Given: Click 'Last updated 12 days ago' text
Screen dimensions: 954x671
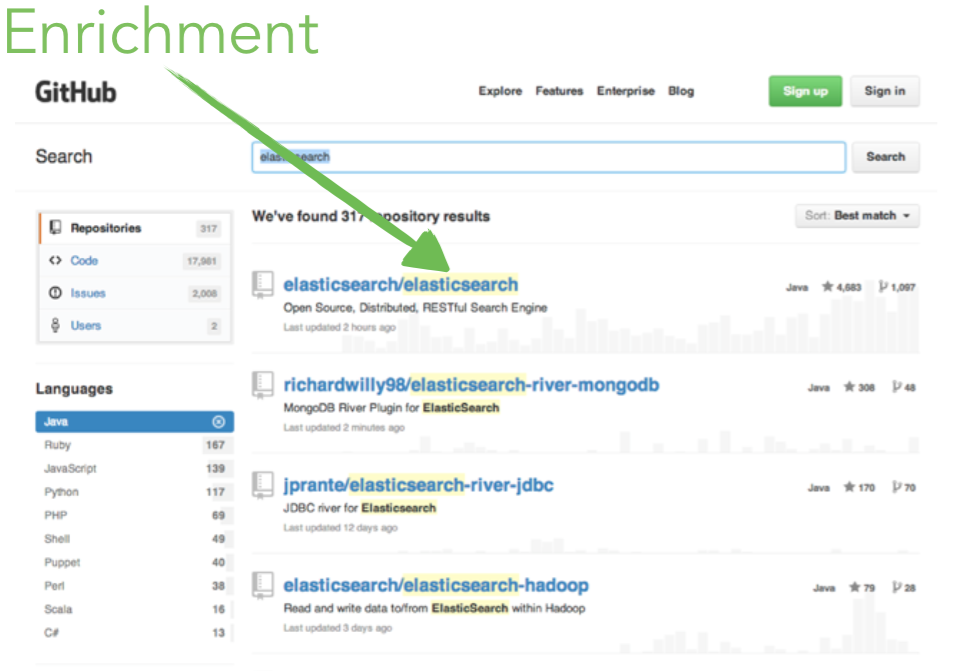Looking at the screenshot, I should pyautogui.click(x=340, y=527).
